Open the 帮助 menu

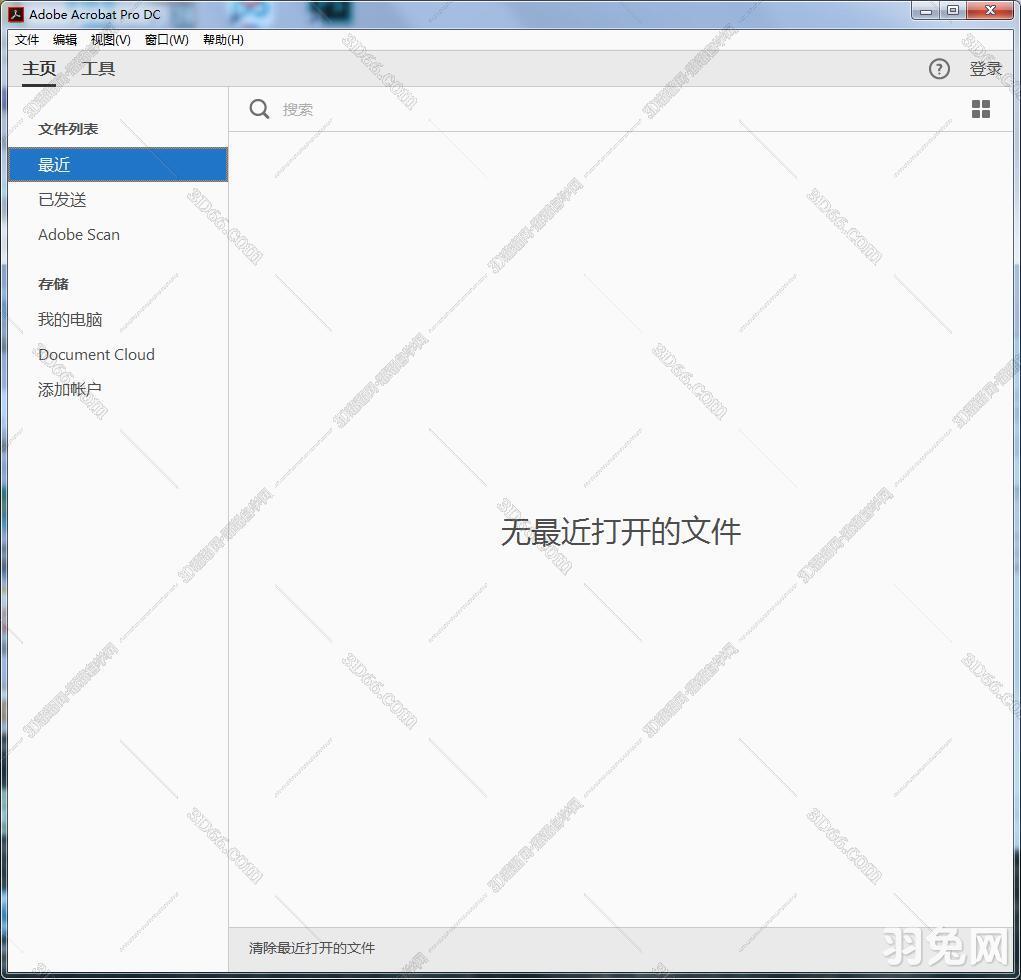click(223, 40)
